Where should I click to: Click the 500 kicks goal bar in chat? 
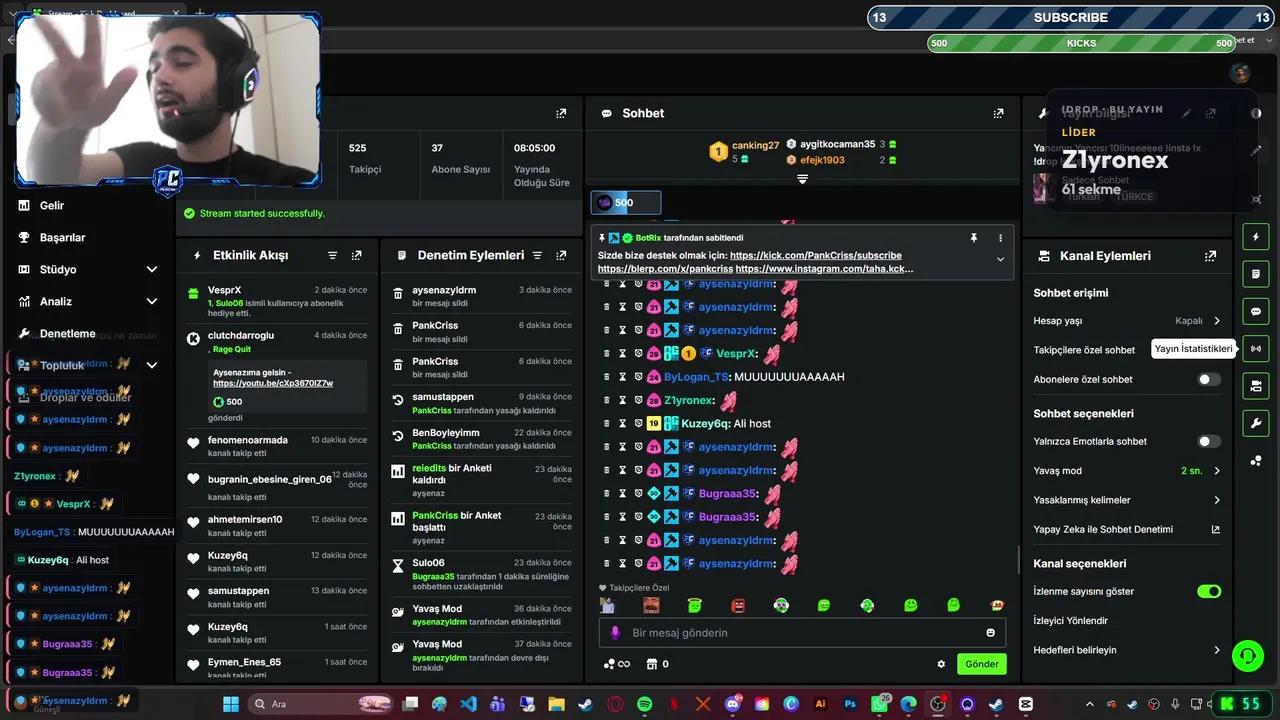626,203
